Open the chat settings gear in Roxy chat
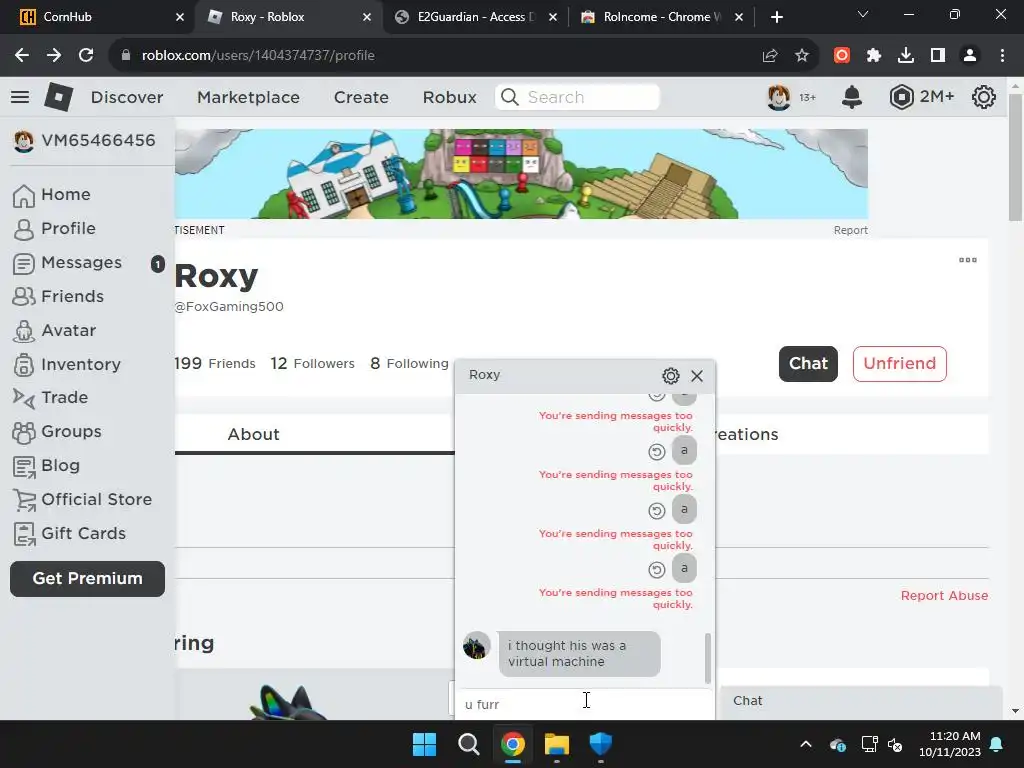 pos(671,376)
